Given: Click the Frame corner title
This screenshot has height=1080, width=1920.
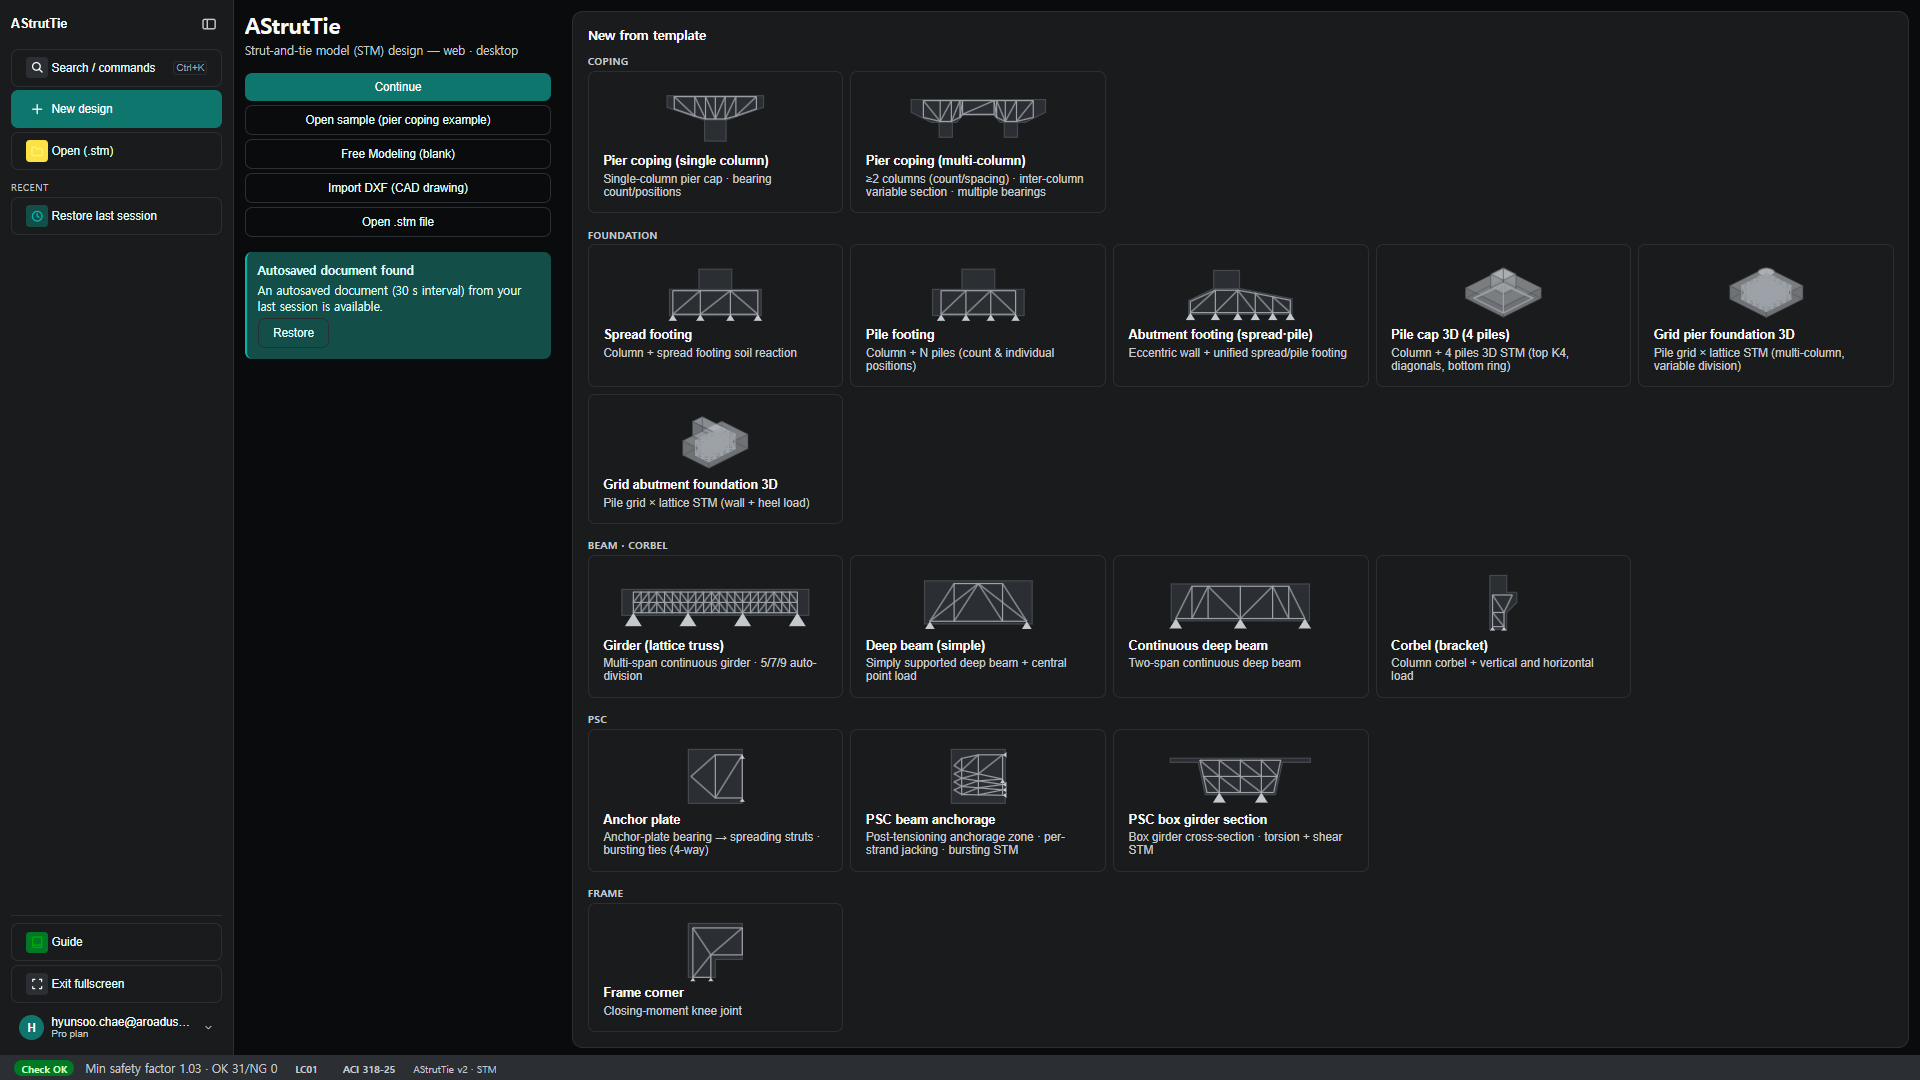Looking at the screenshot, I should click(x=643, y=992).
